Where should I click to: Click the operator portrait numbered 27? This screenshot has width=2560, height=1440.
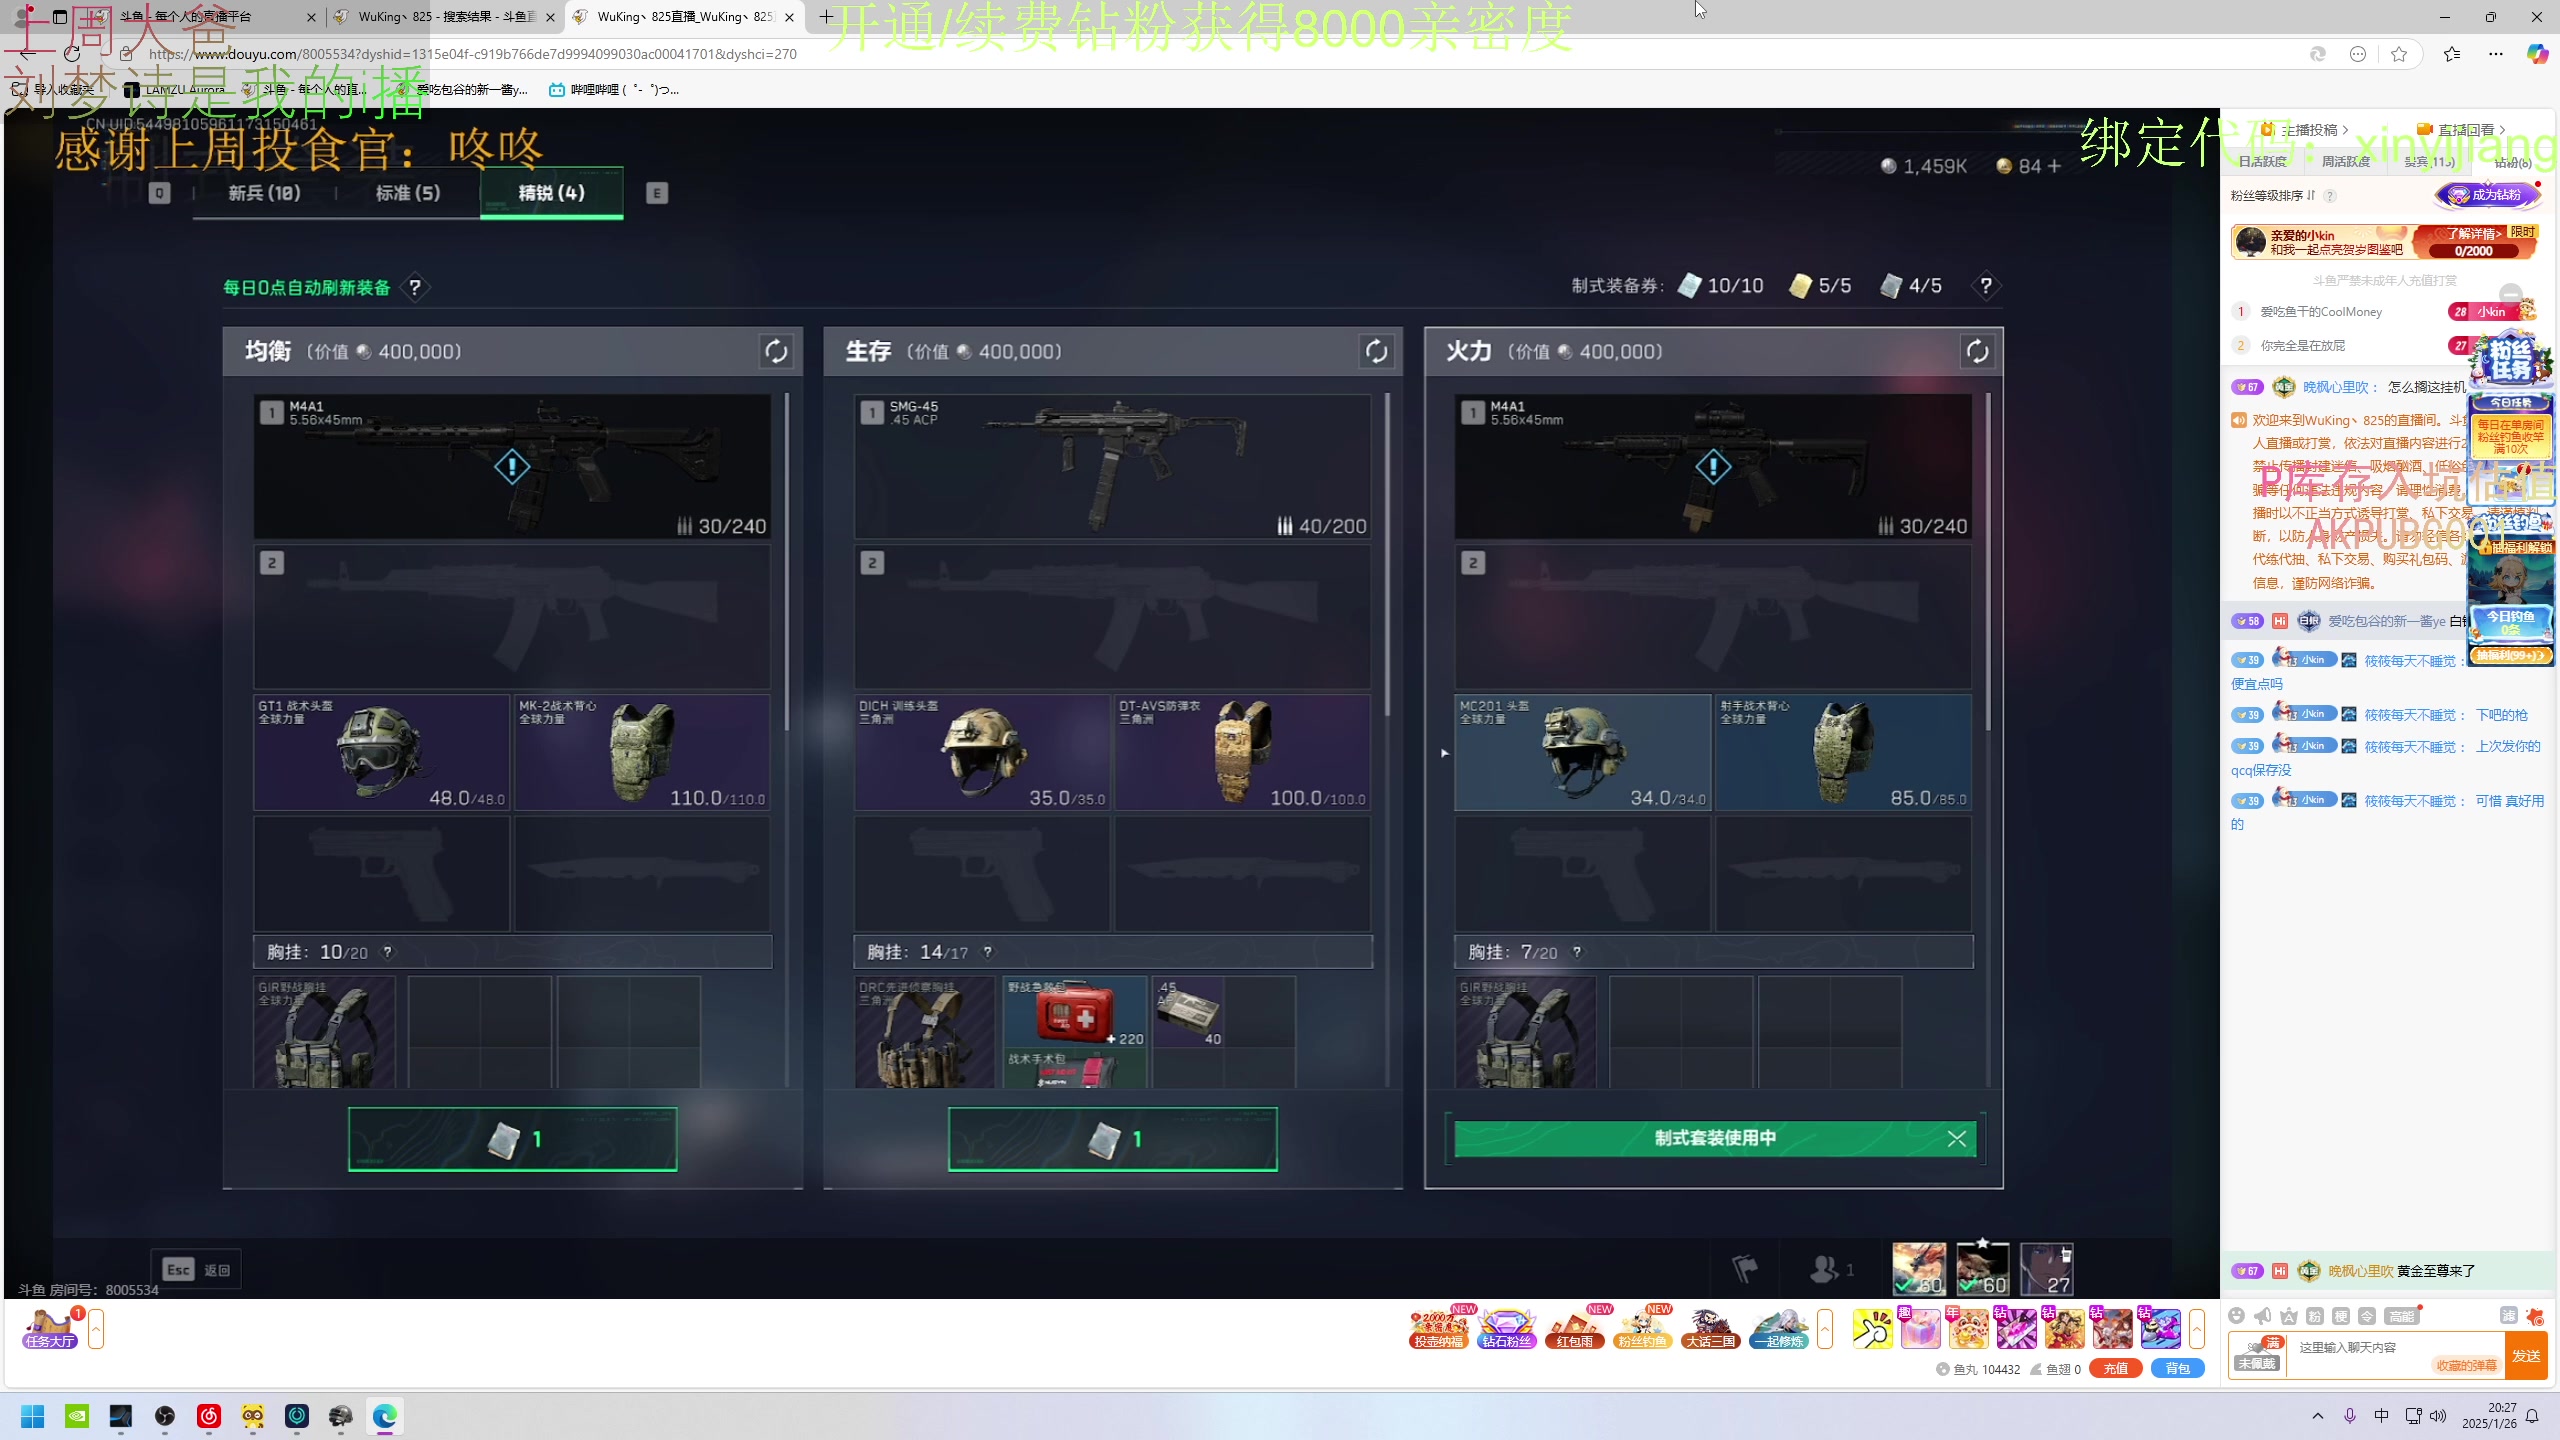click(2046, 1269)
